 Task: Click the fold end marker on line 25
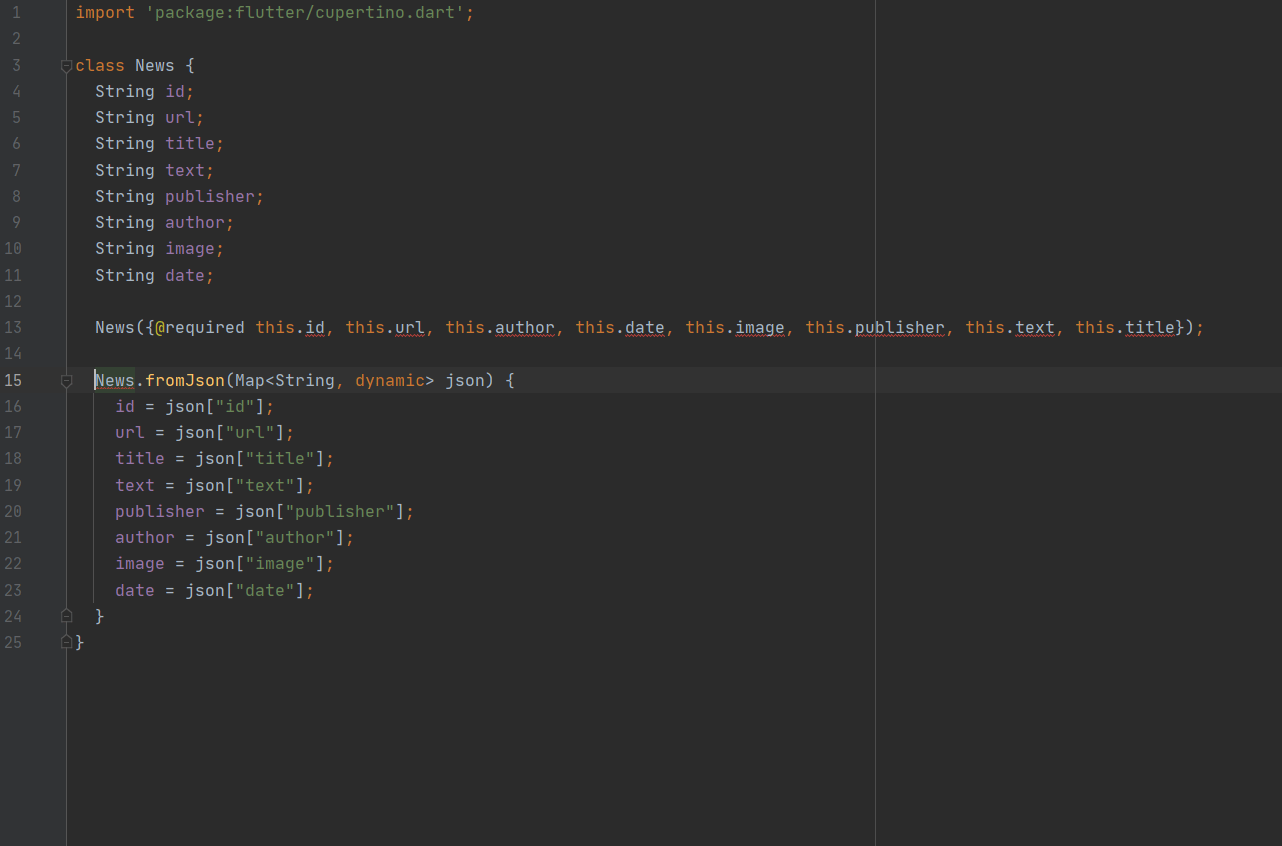(x=66, y=642)
